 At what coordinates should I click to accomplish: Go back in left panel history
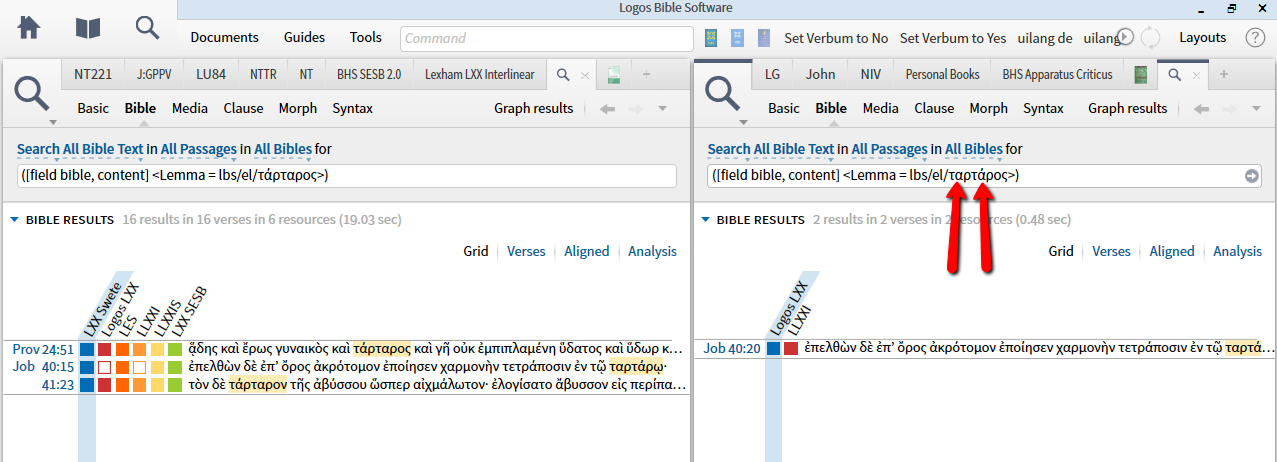point(607,108)
